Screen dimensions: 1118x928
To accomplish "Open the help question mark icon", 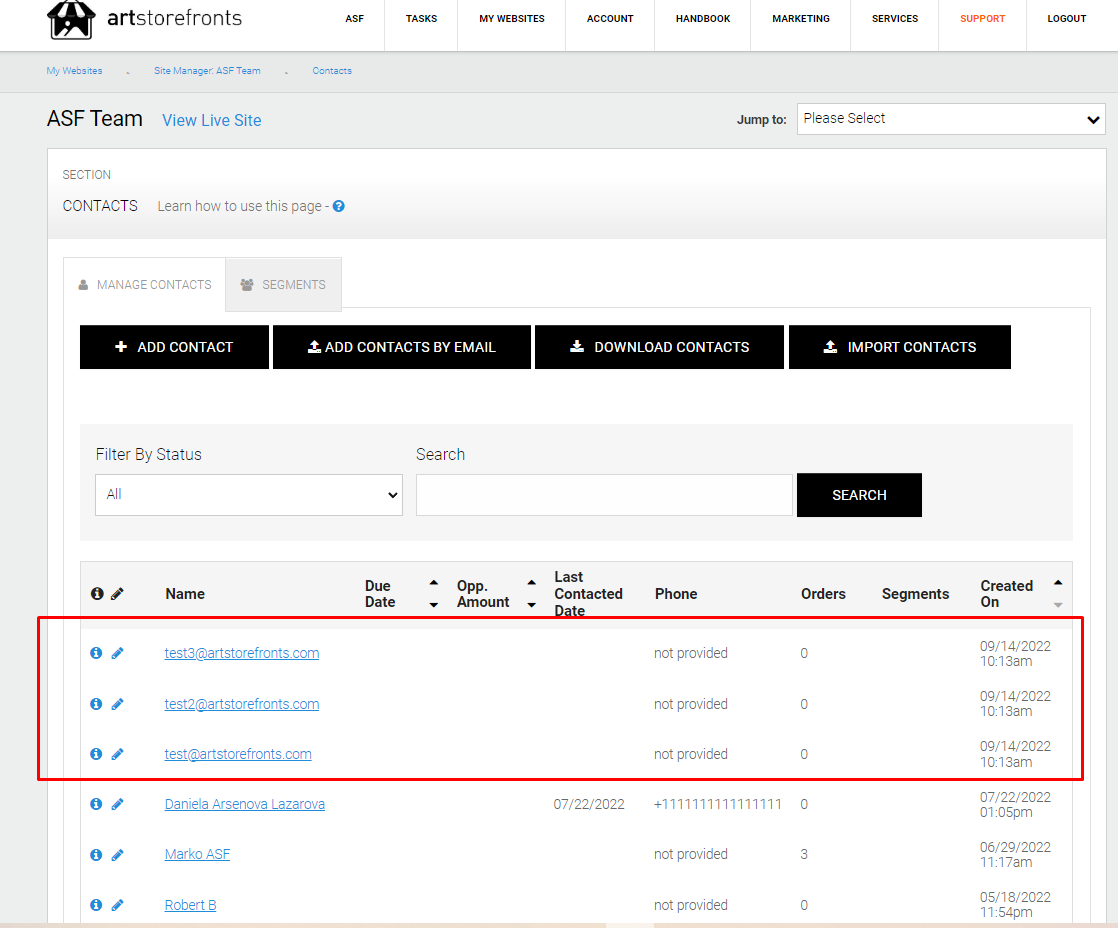I will click(339, 206).
